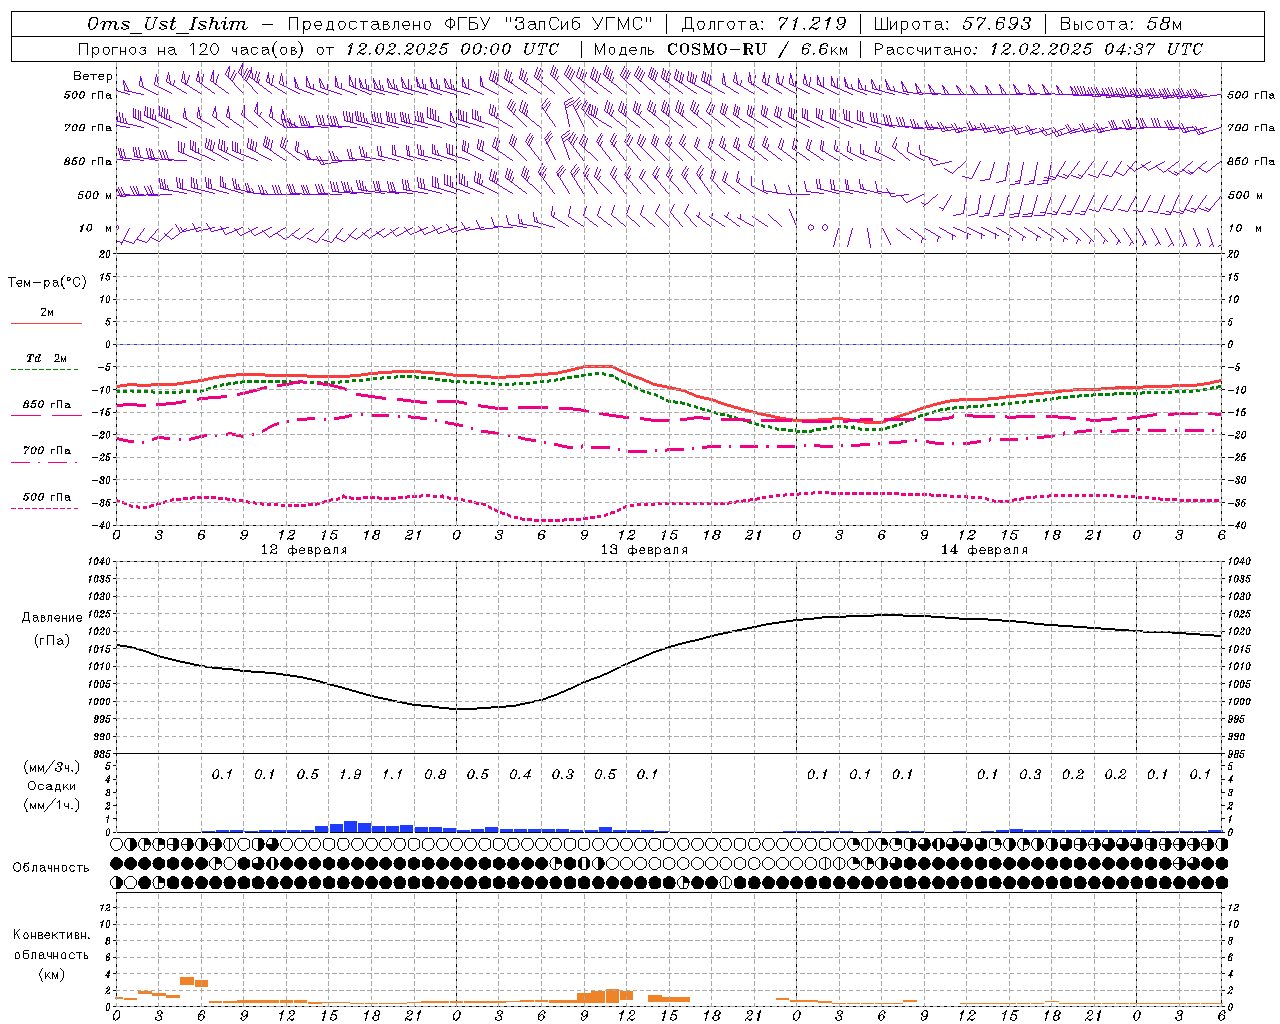Click the precipitation value 1.9

[350, 775]
